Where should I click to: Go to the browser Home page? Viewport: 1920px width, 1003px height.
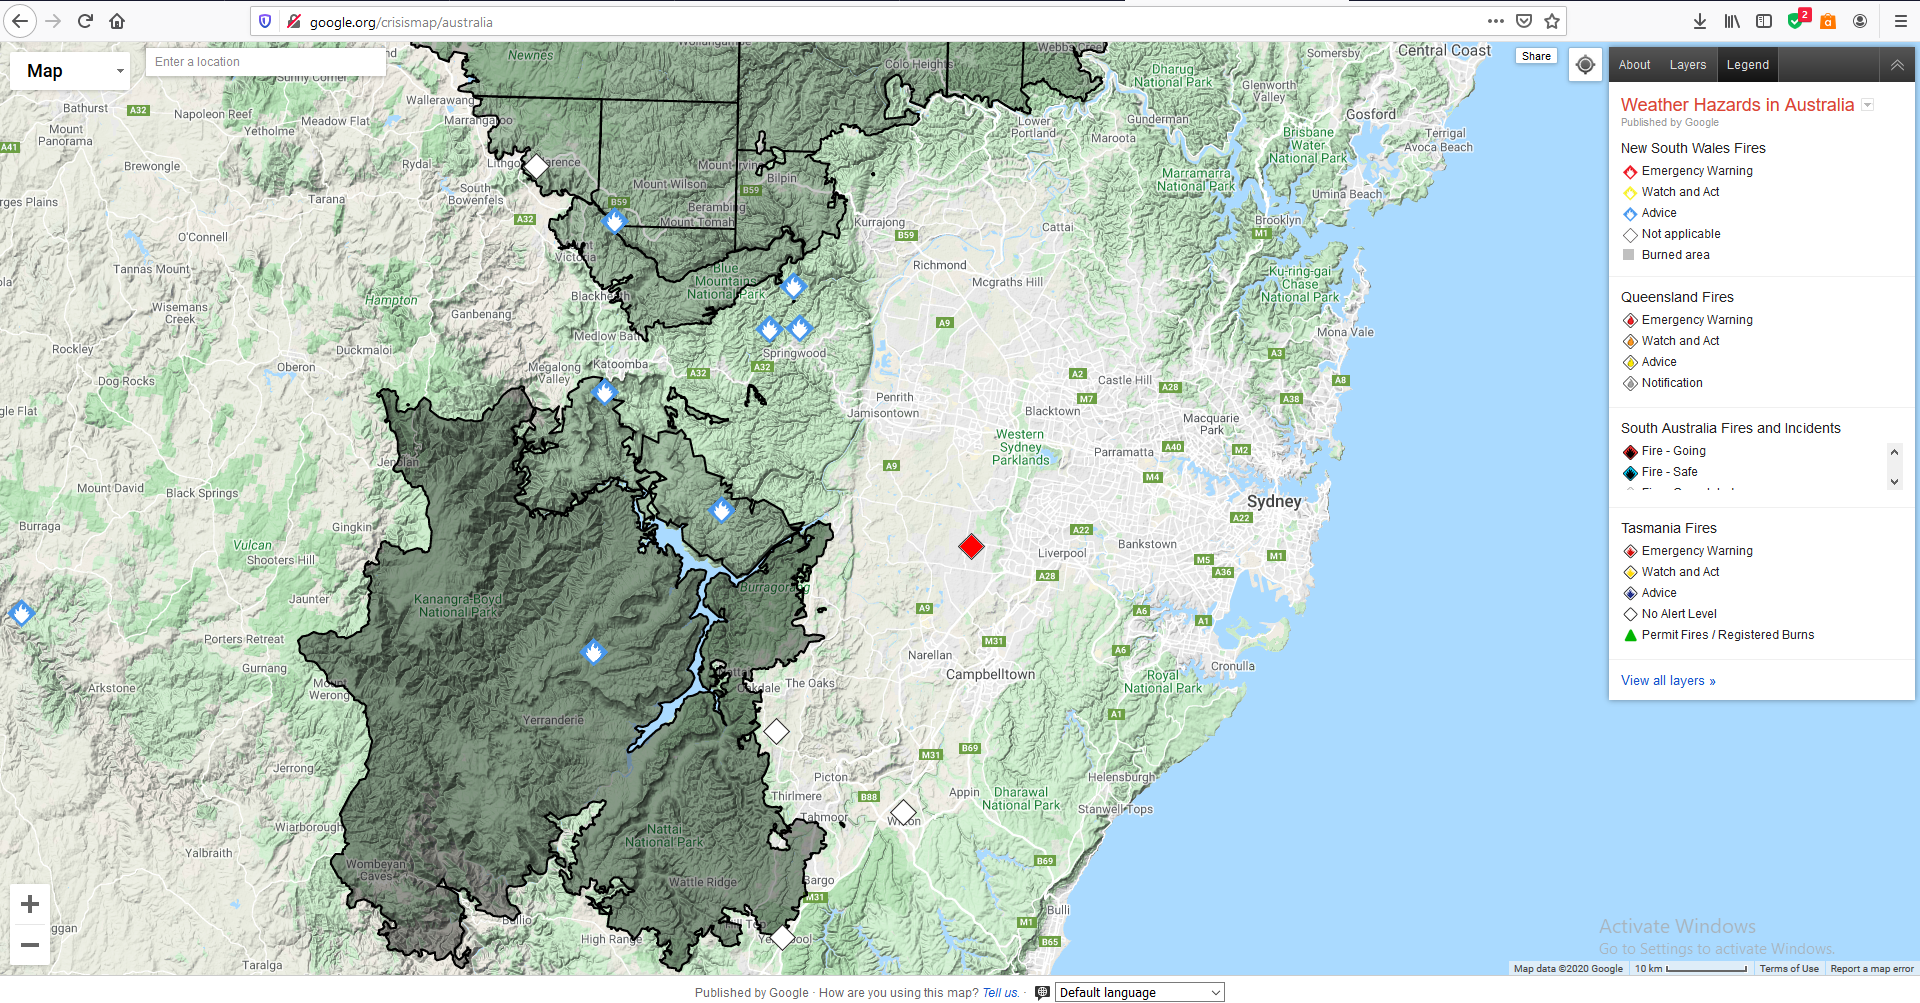pos(117,21)
